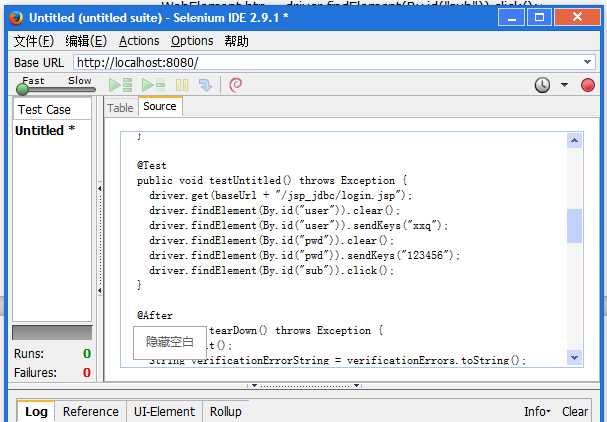Screen dimensions: 607x422
Task: Open the Log tab
Action: (36, 412)
